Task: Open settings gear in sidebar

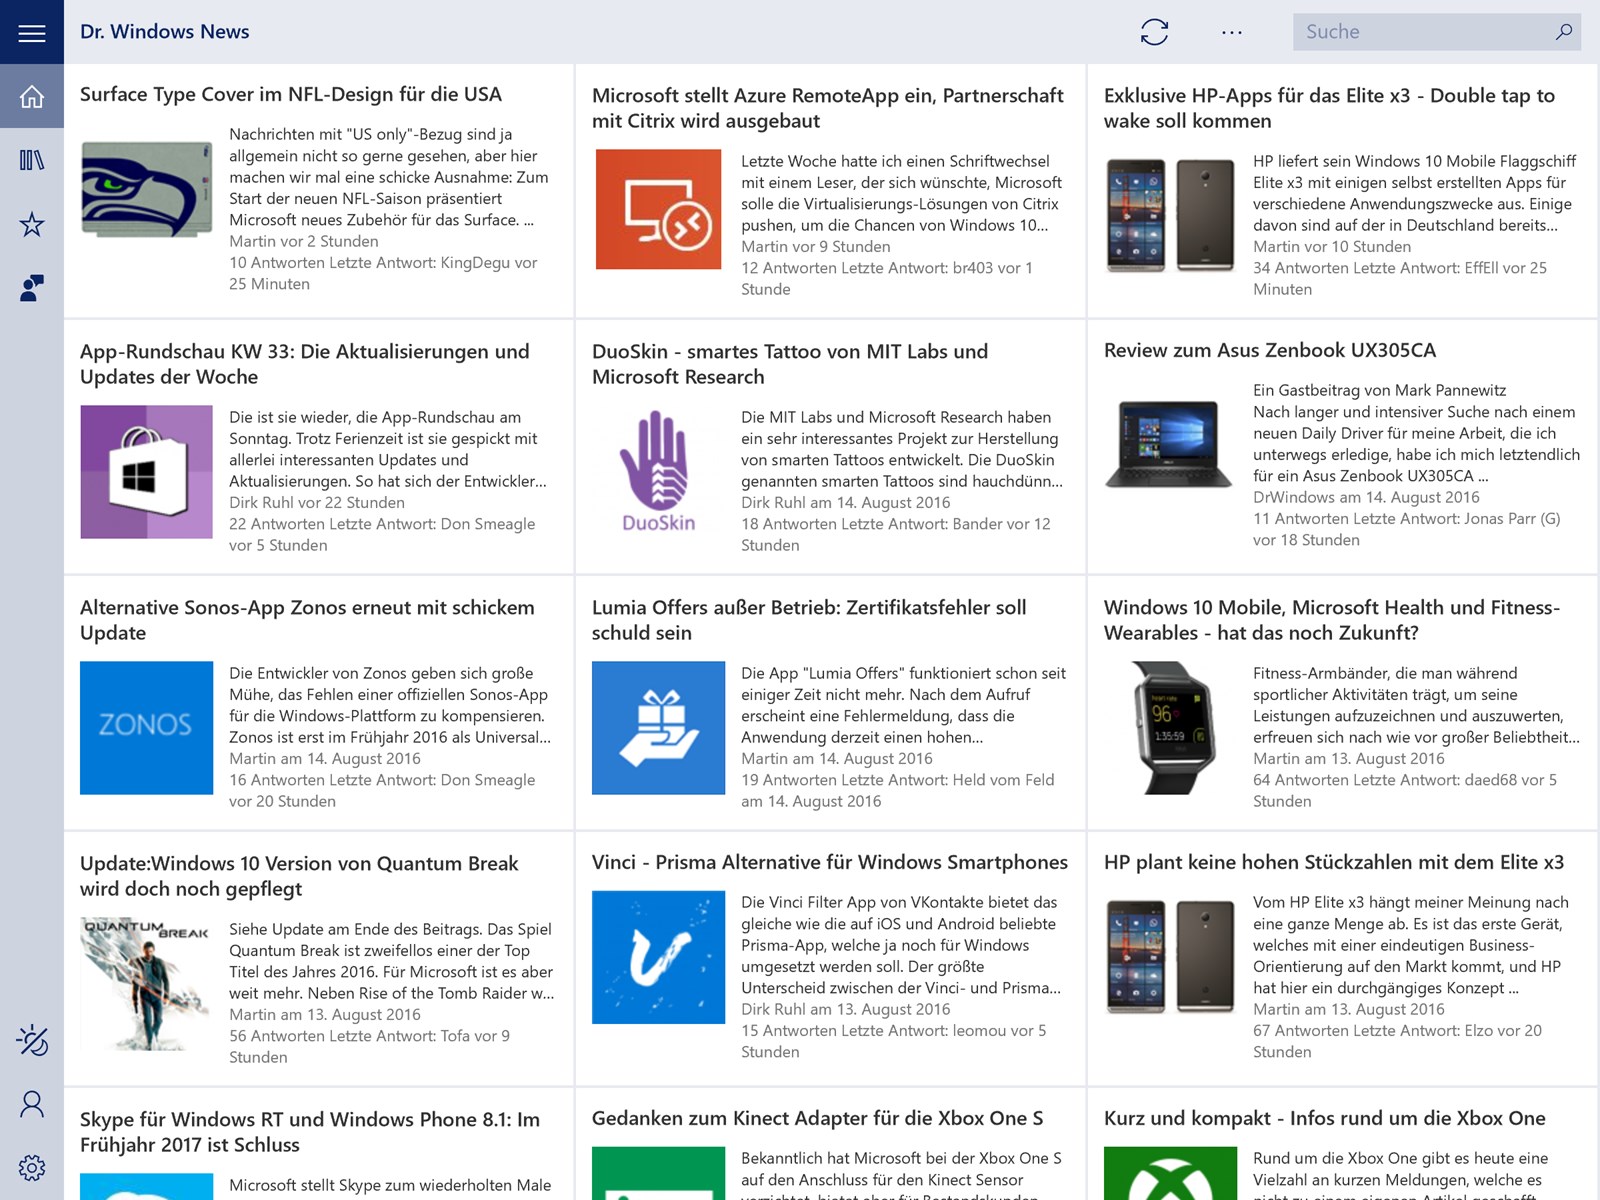Action: click(x=32, y=1168)
